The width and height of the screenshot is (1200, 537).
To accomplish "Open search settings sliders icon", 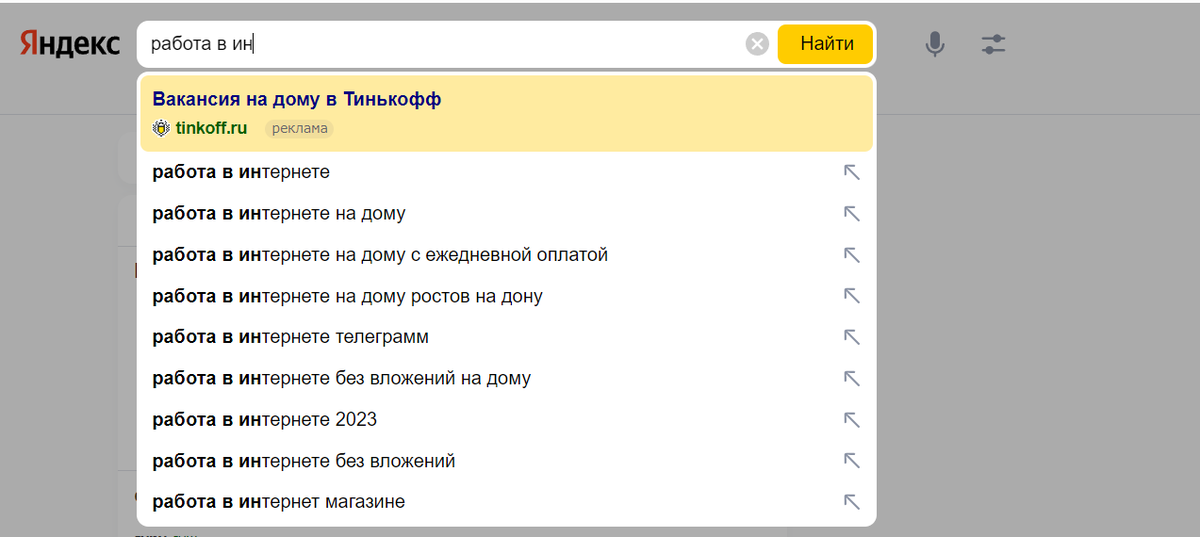I will tap(993, 44).
